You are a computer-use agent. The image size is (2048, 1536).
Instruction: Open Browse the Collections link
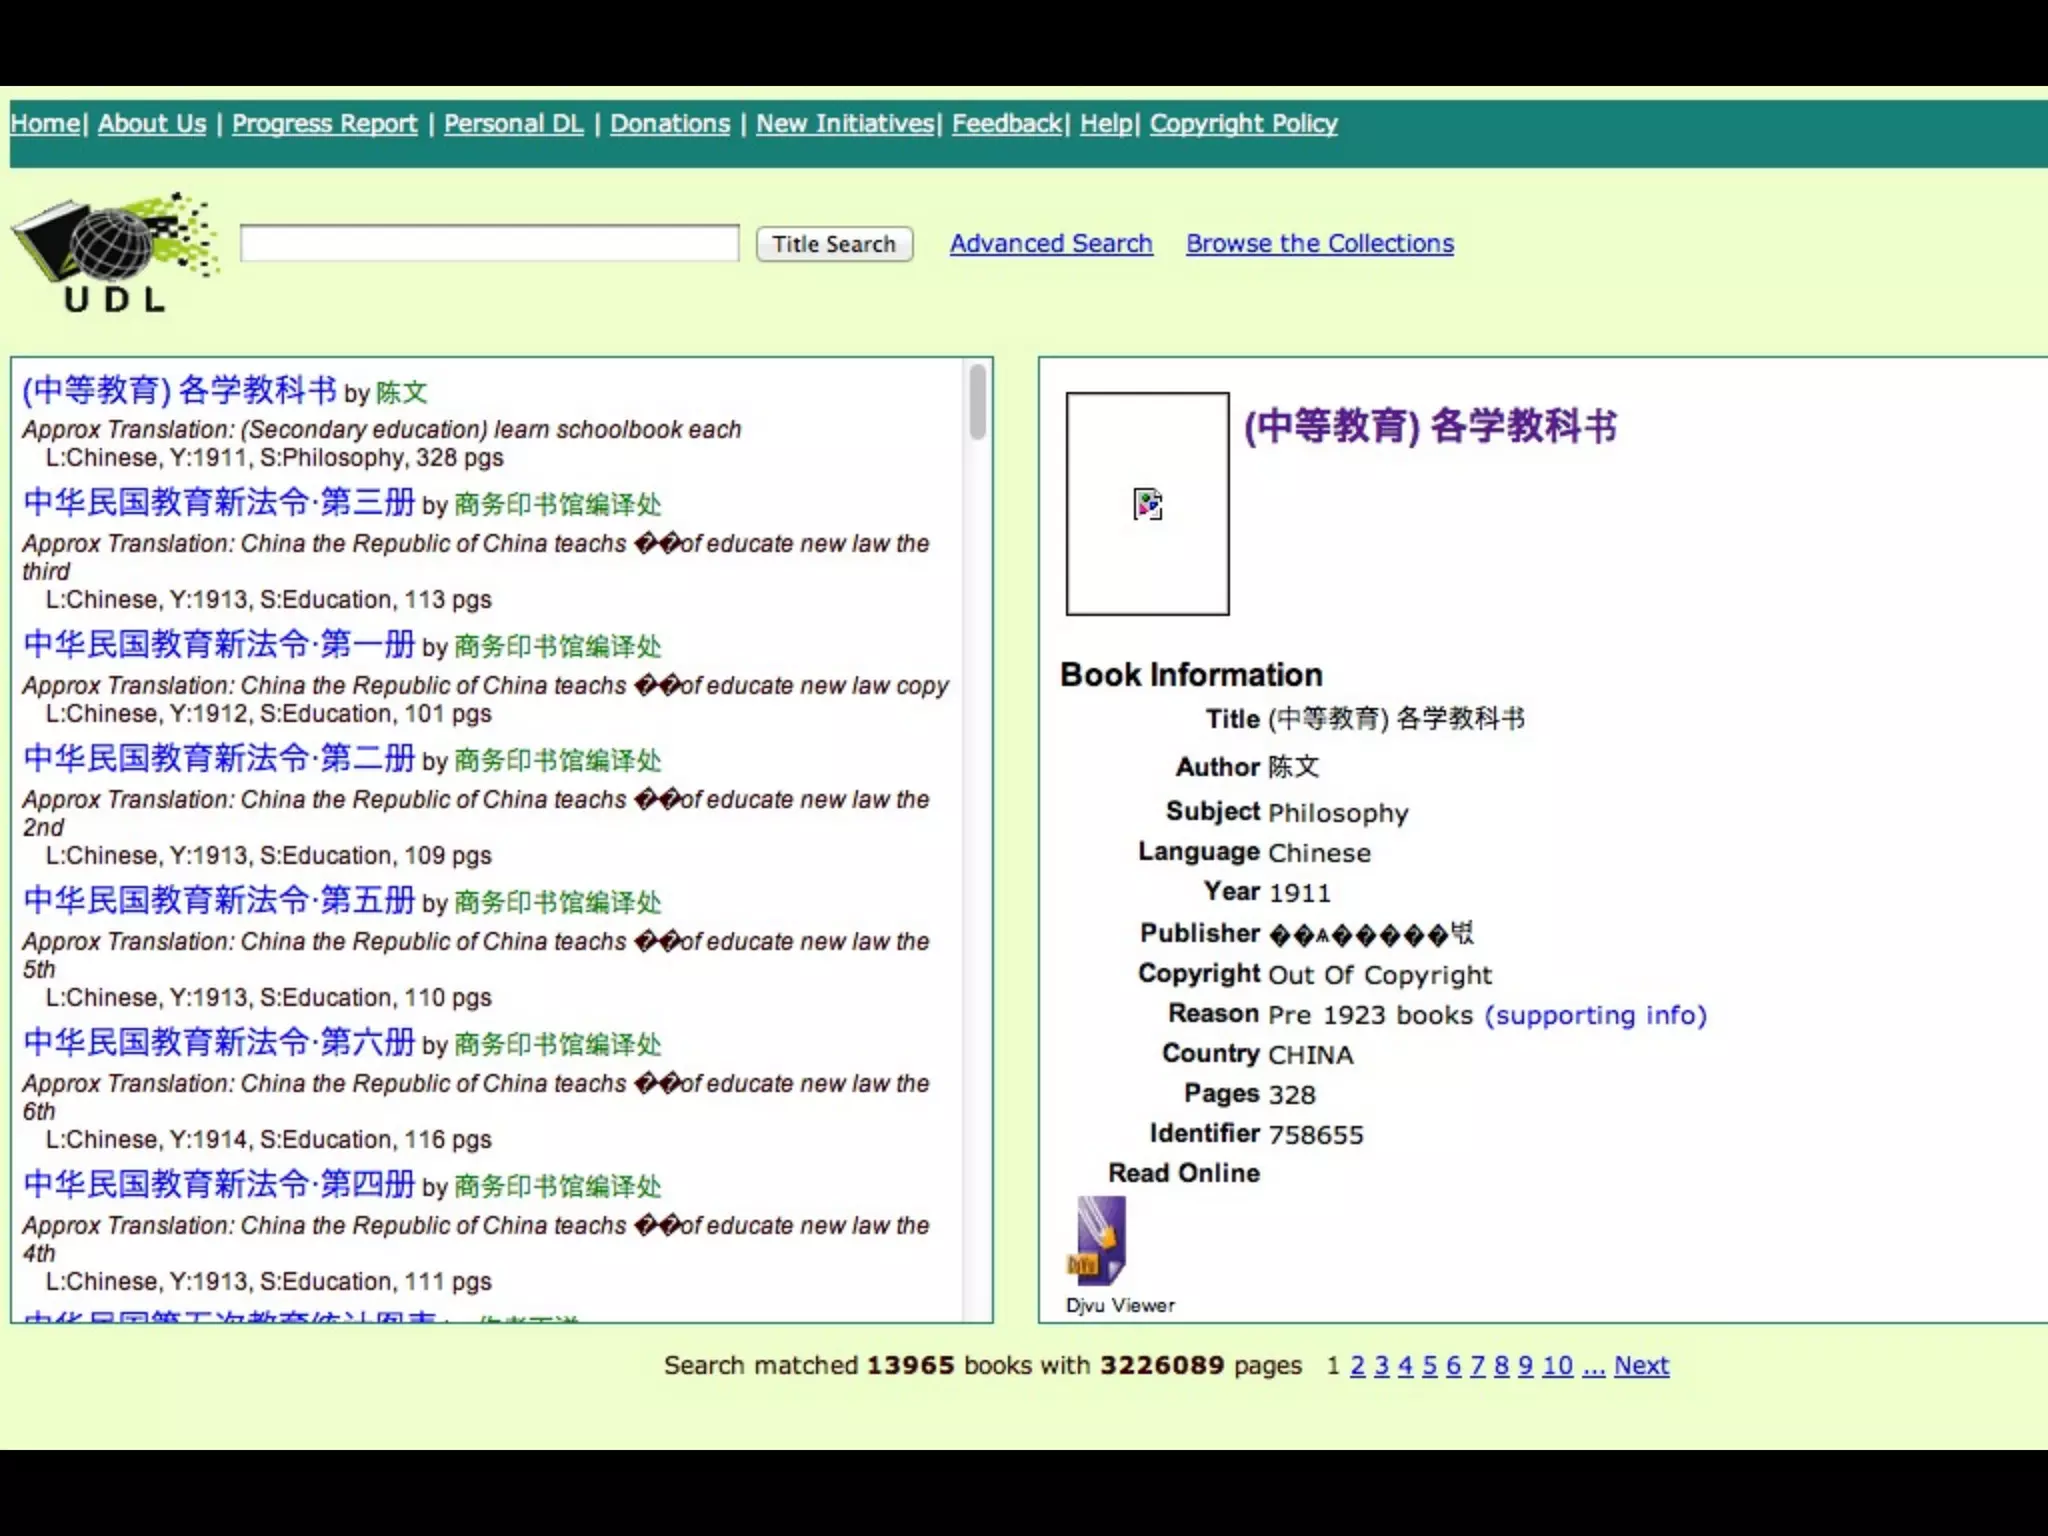[1319, 244]
